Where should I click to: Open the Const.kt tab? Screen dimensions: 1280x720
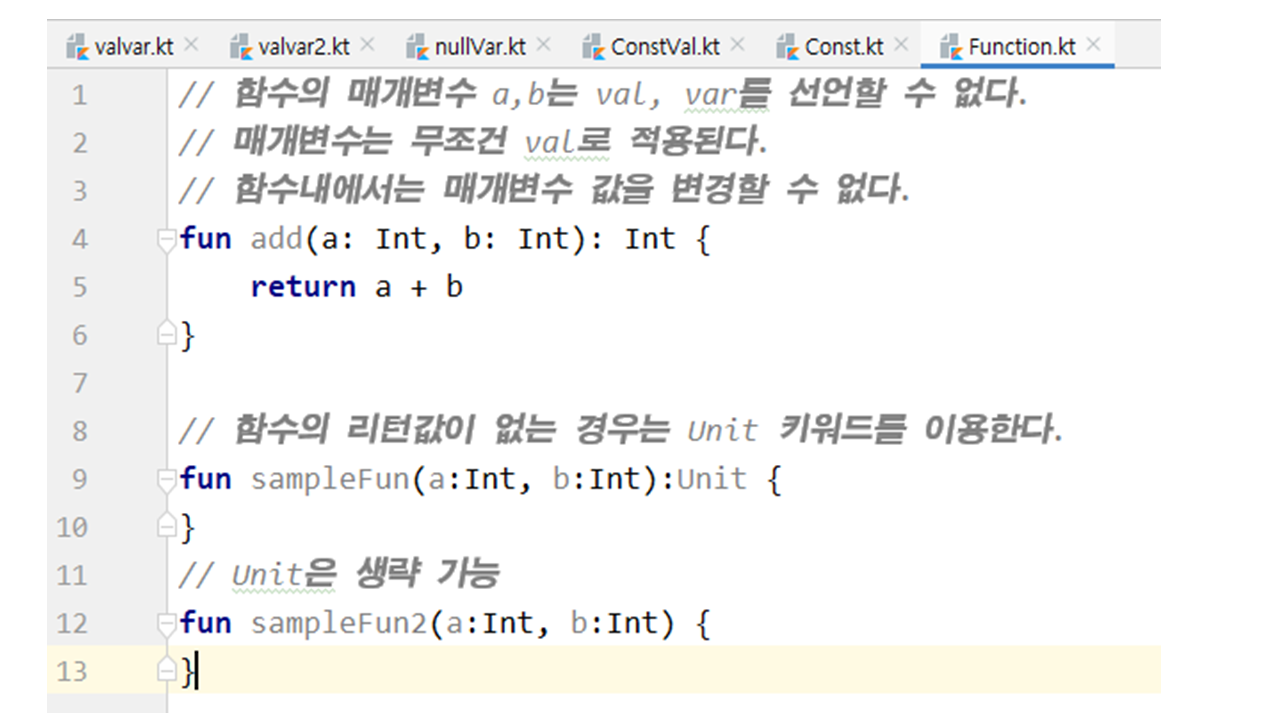click(x=843, y=46)
